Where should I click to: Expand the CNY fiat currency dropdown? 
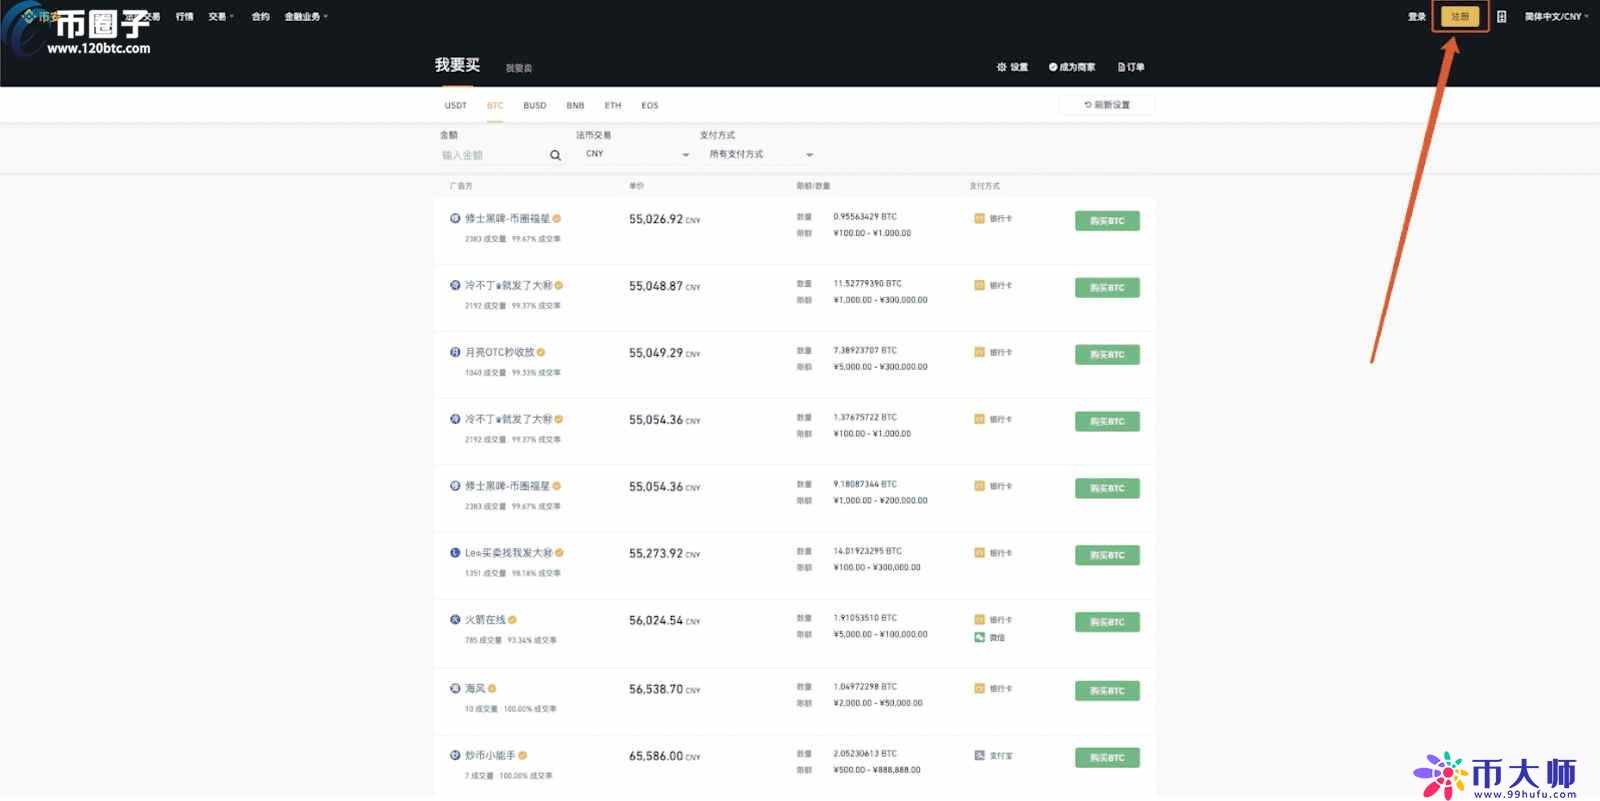[x=637, y=154]
